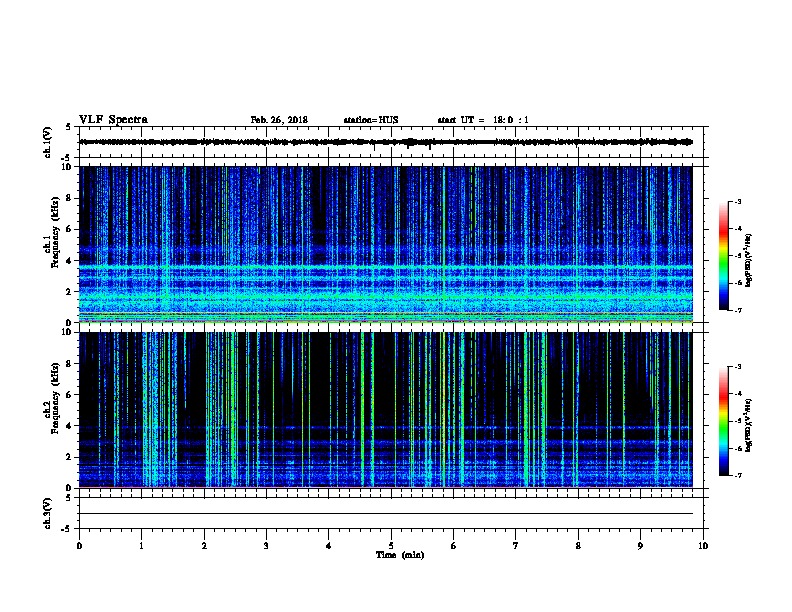The height and width of the screenshot is (612, 792).
Task: Click the "-3" tick on ch.1 colorbar
Action: [737, 201]
